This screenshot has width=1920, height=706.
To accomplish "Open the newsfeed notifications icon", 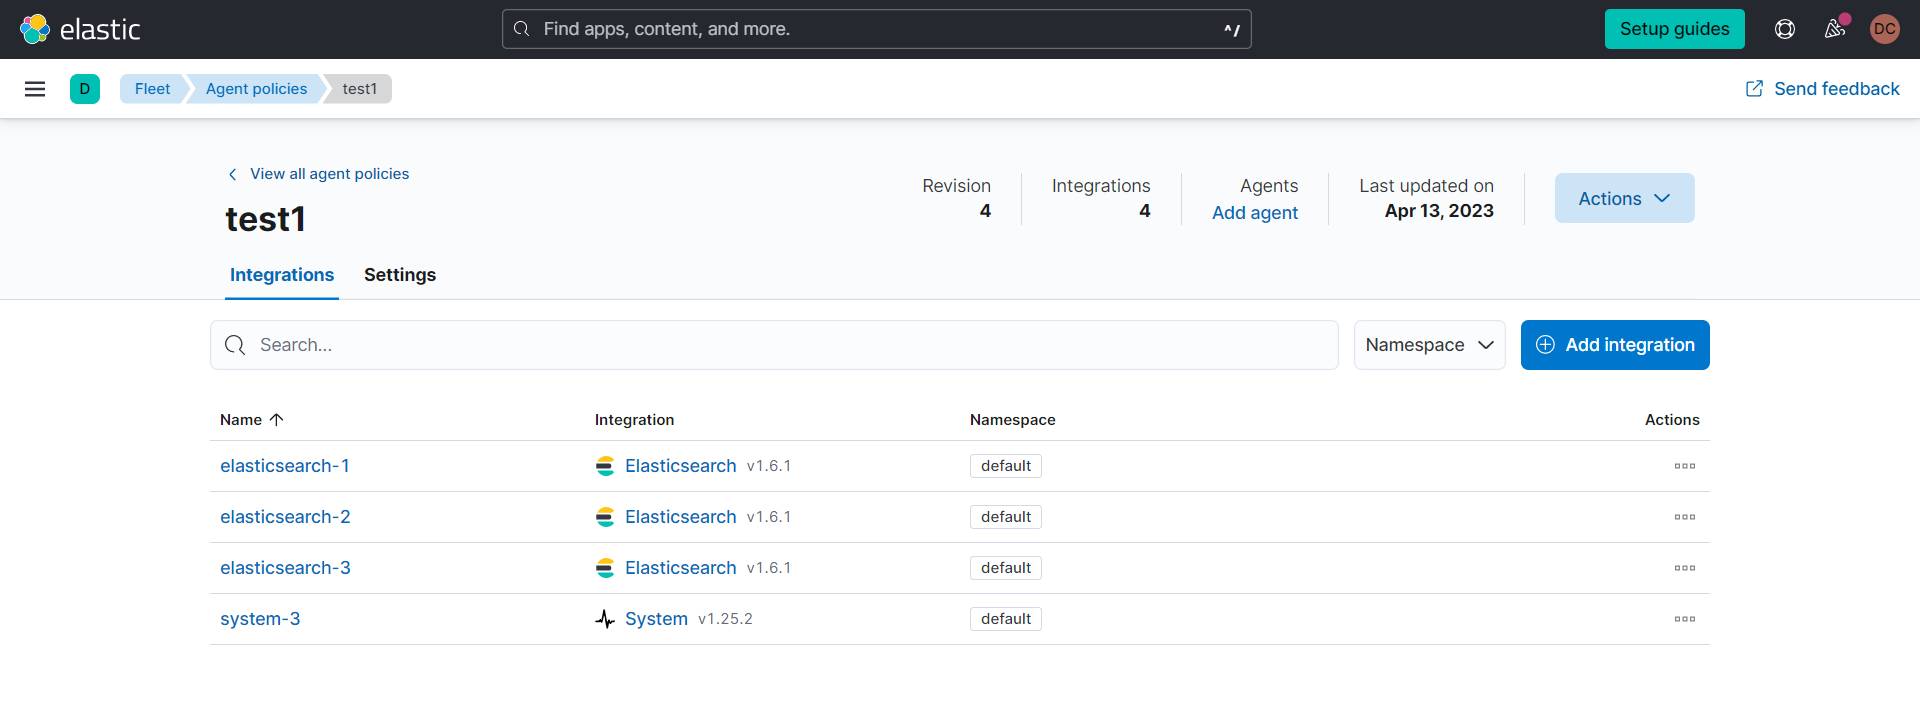I will (1835, 29).
